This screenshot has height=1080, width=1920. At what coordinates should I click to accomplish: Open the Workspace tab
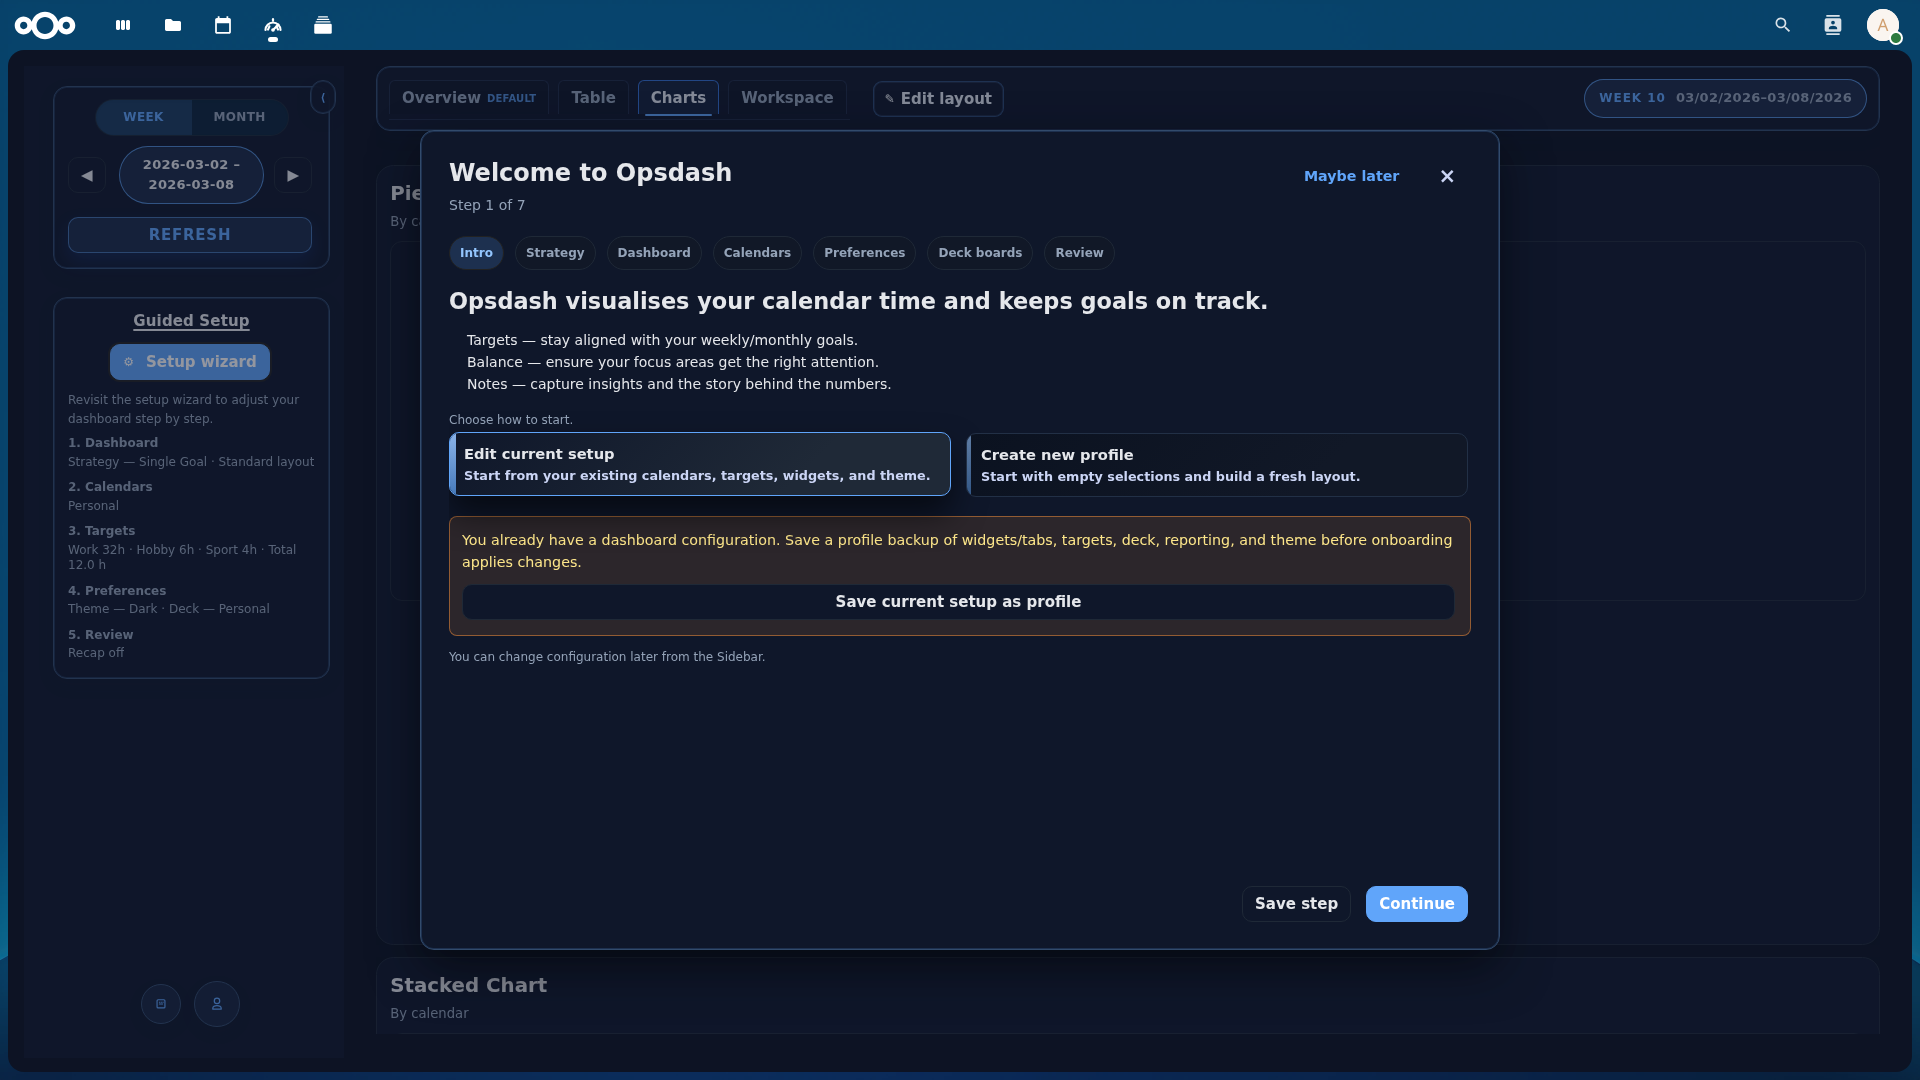tap(787, 97)
